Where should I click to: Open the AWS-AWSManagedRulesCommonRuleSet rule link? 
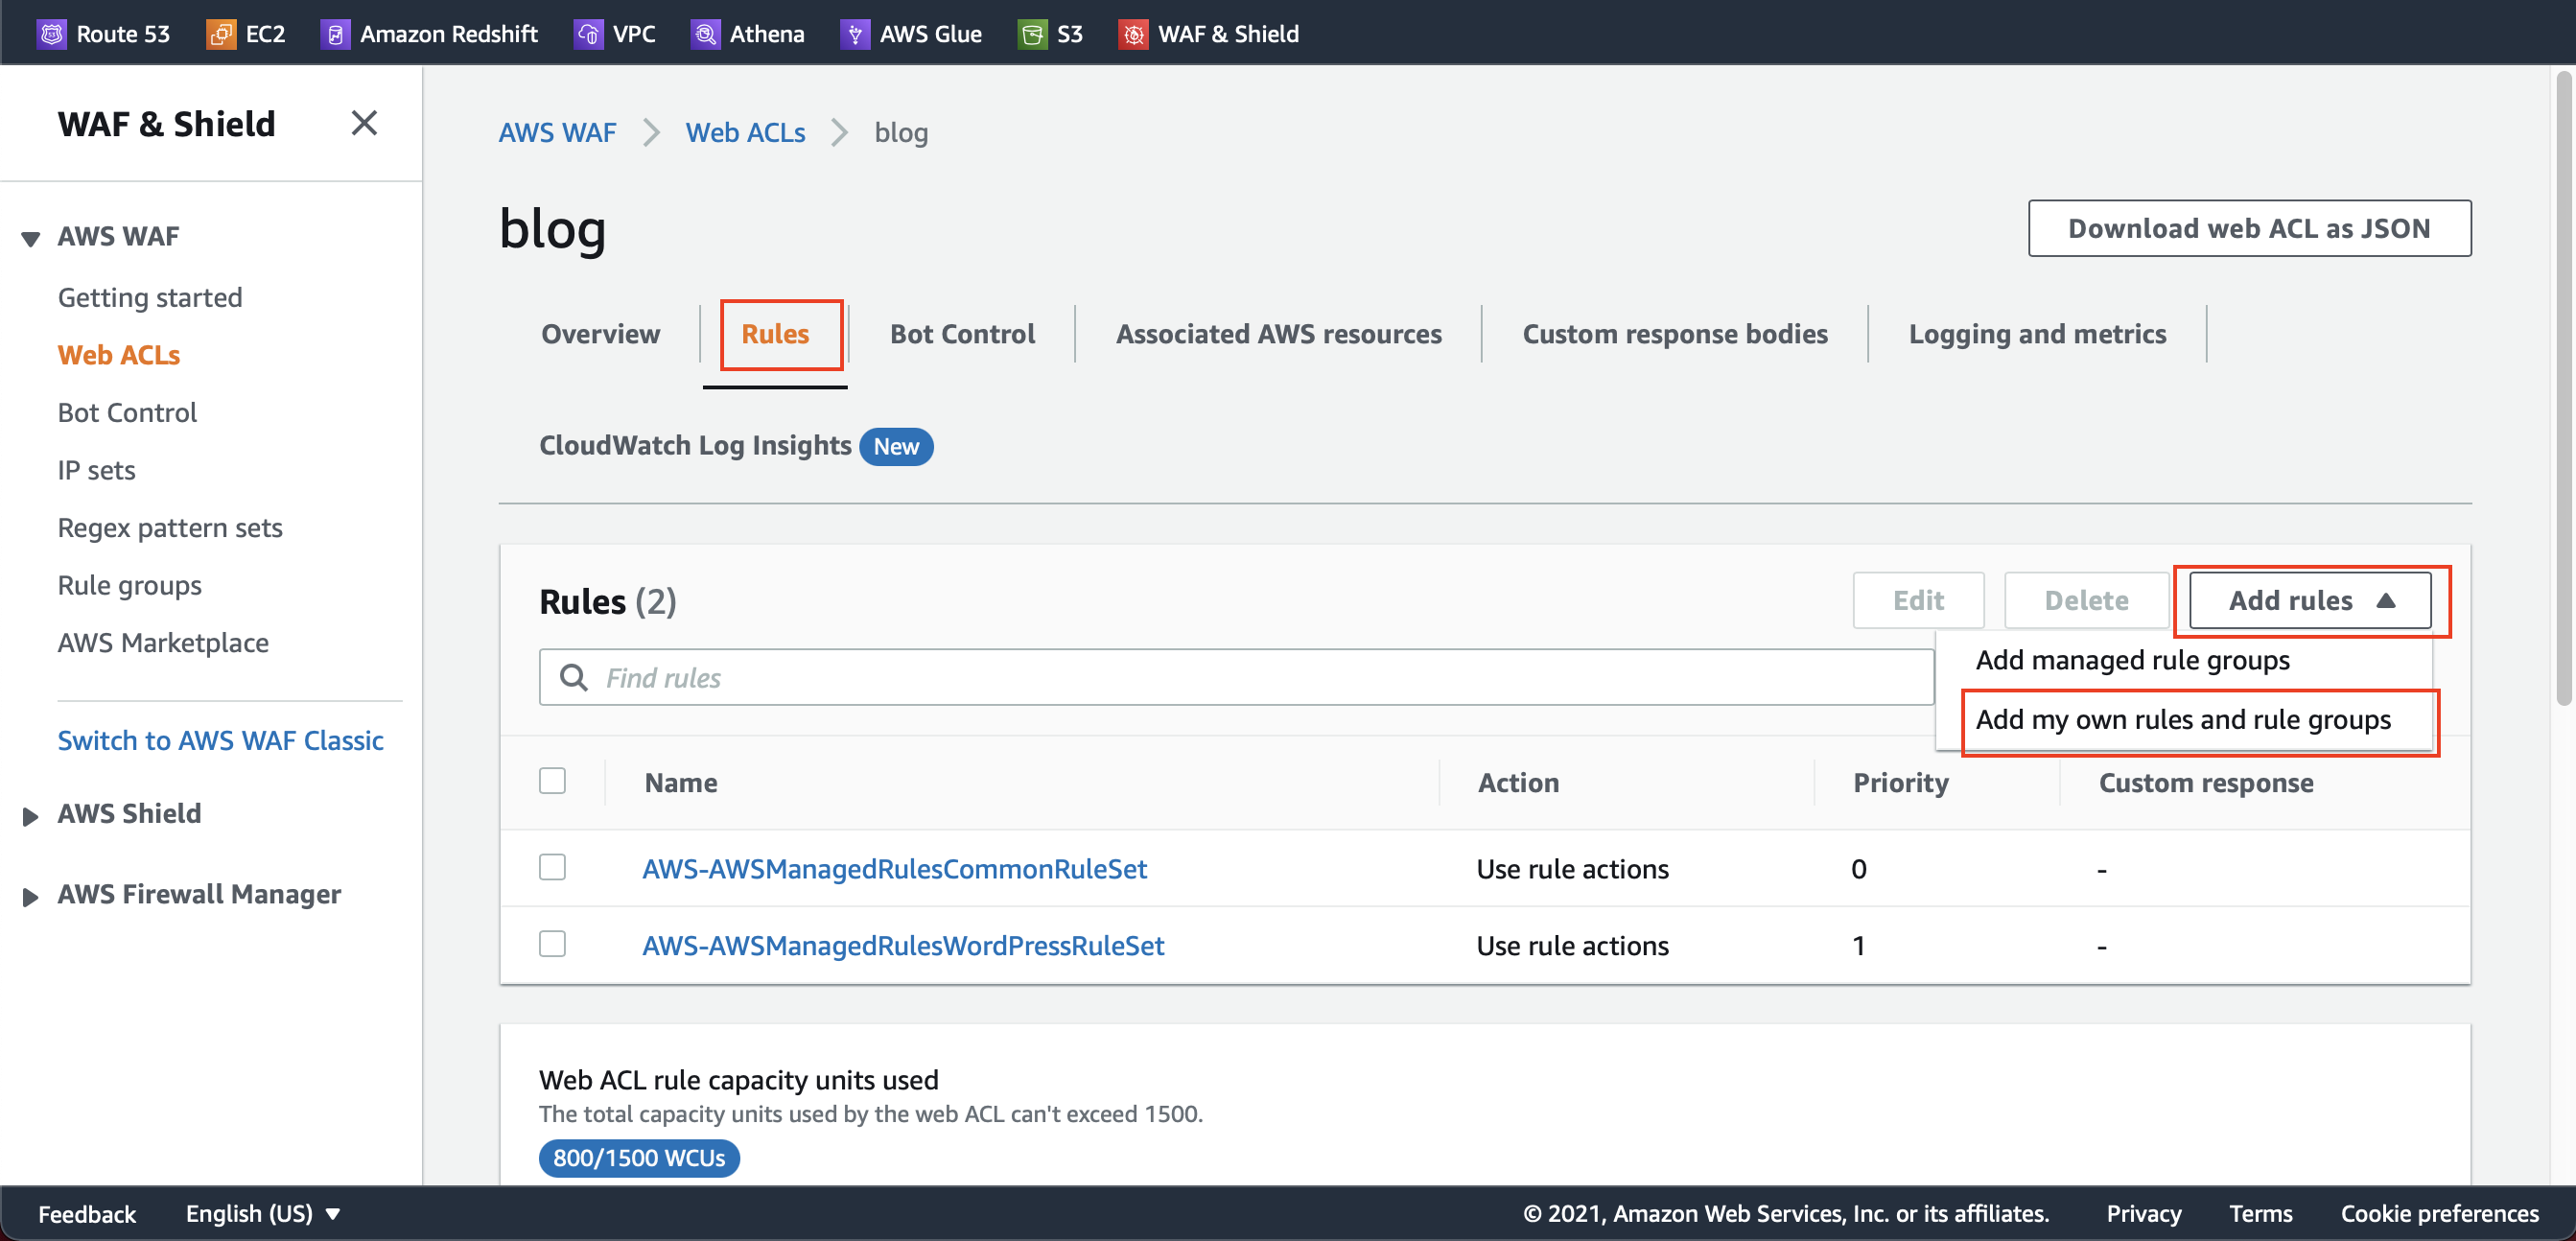[894, 868]
